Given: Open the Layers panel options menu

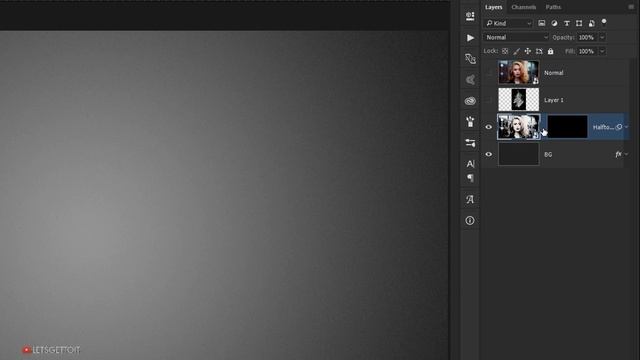Looking at the screenshot, I should click(x=631, y=7).
